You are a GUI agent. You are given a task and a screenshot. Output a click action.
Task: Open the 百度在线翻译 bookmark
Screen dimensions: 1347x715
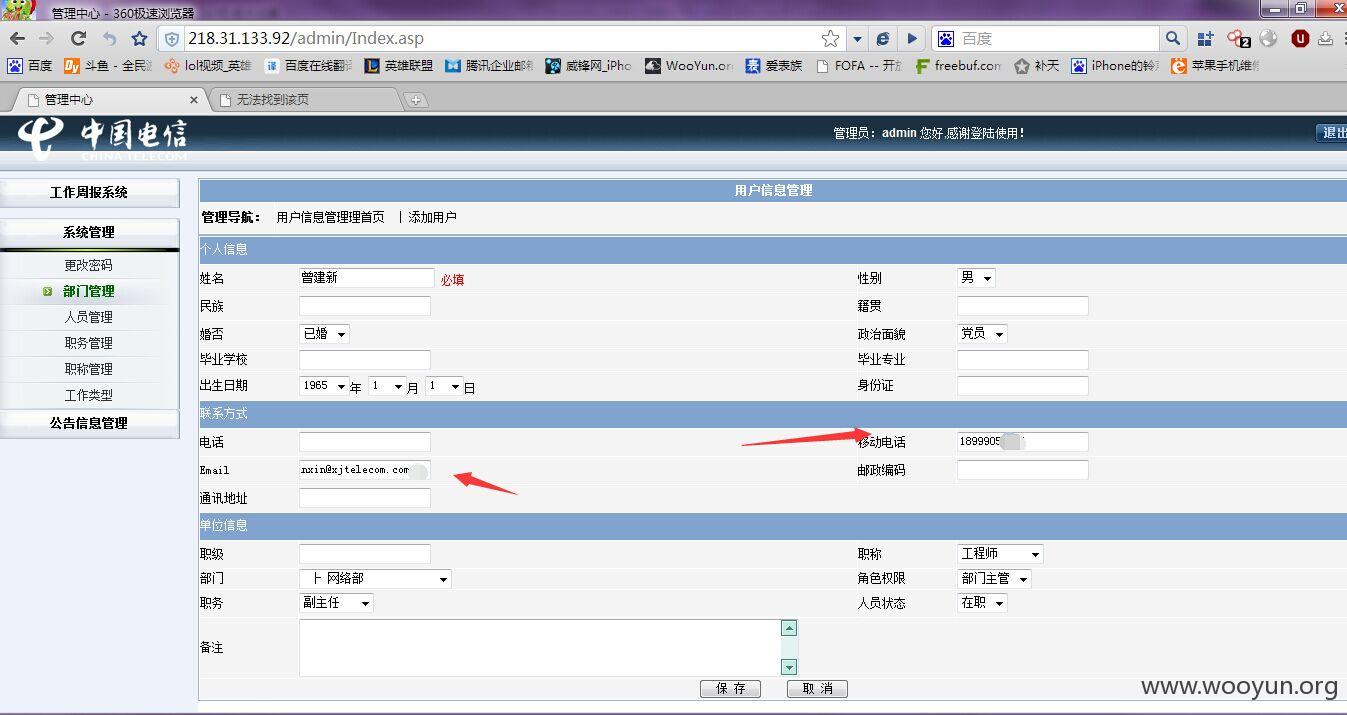[x=308, y=65]
